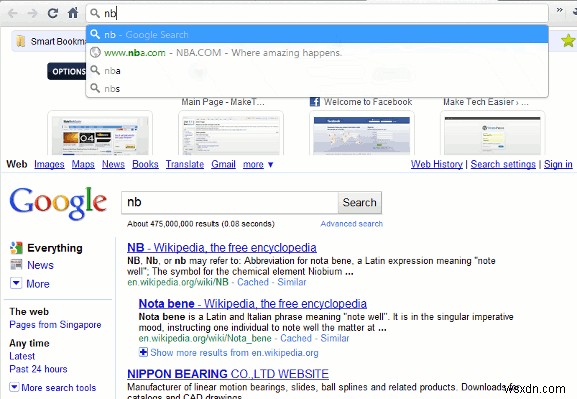
Task: Go to the home page icon
Action: click(73, 13)
